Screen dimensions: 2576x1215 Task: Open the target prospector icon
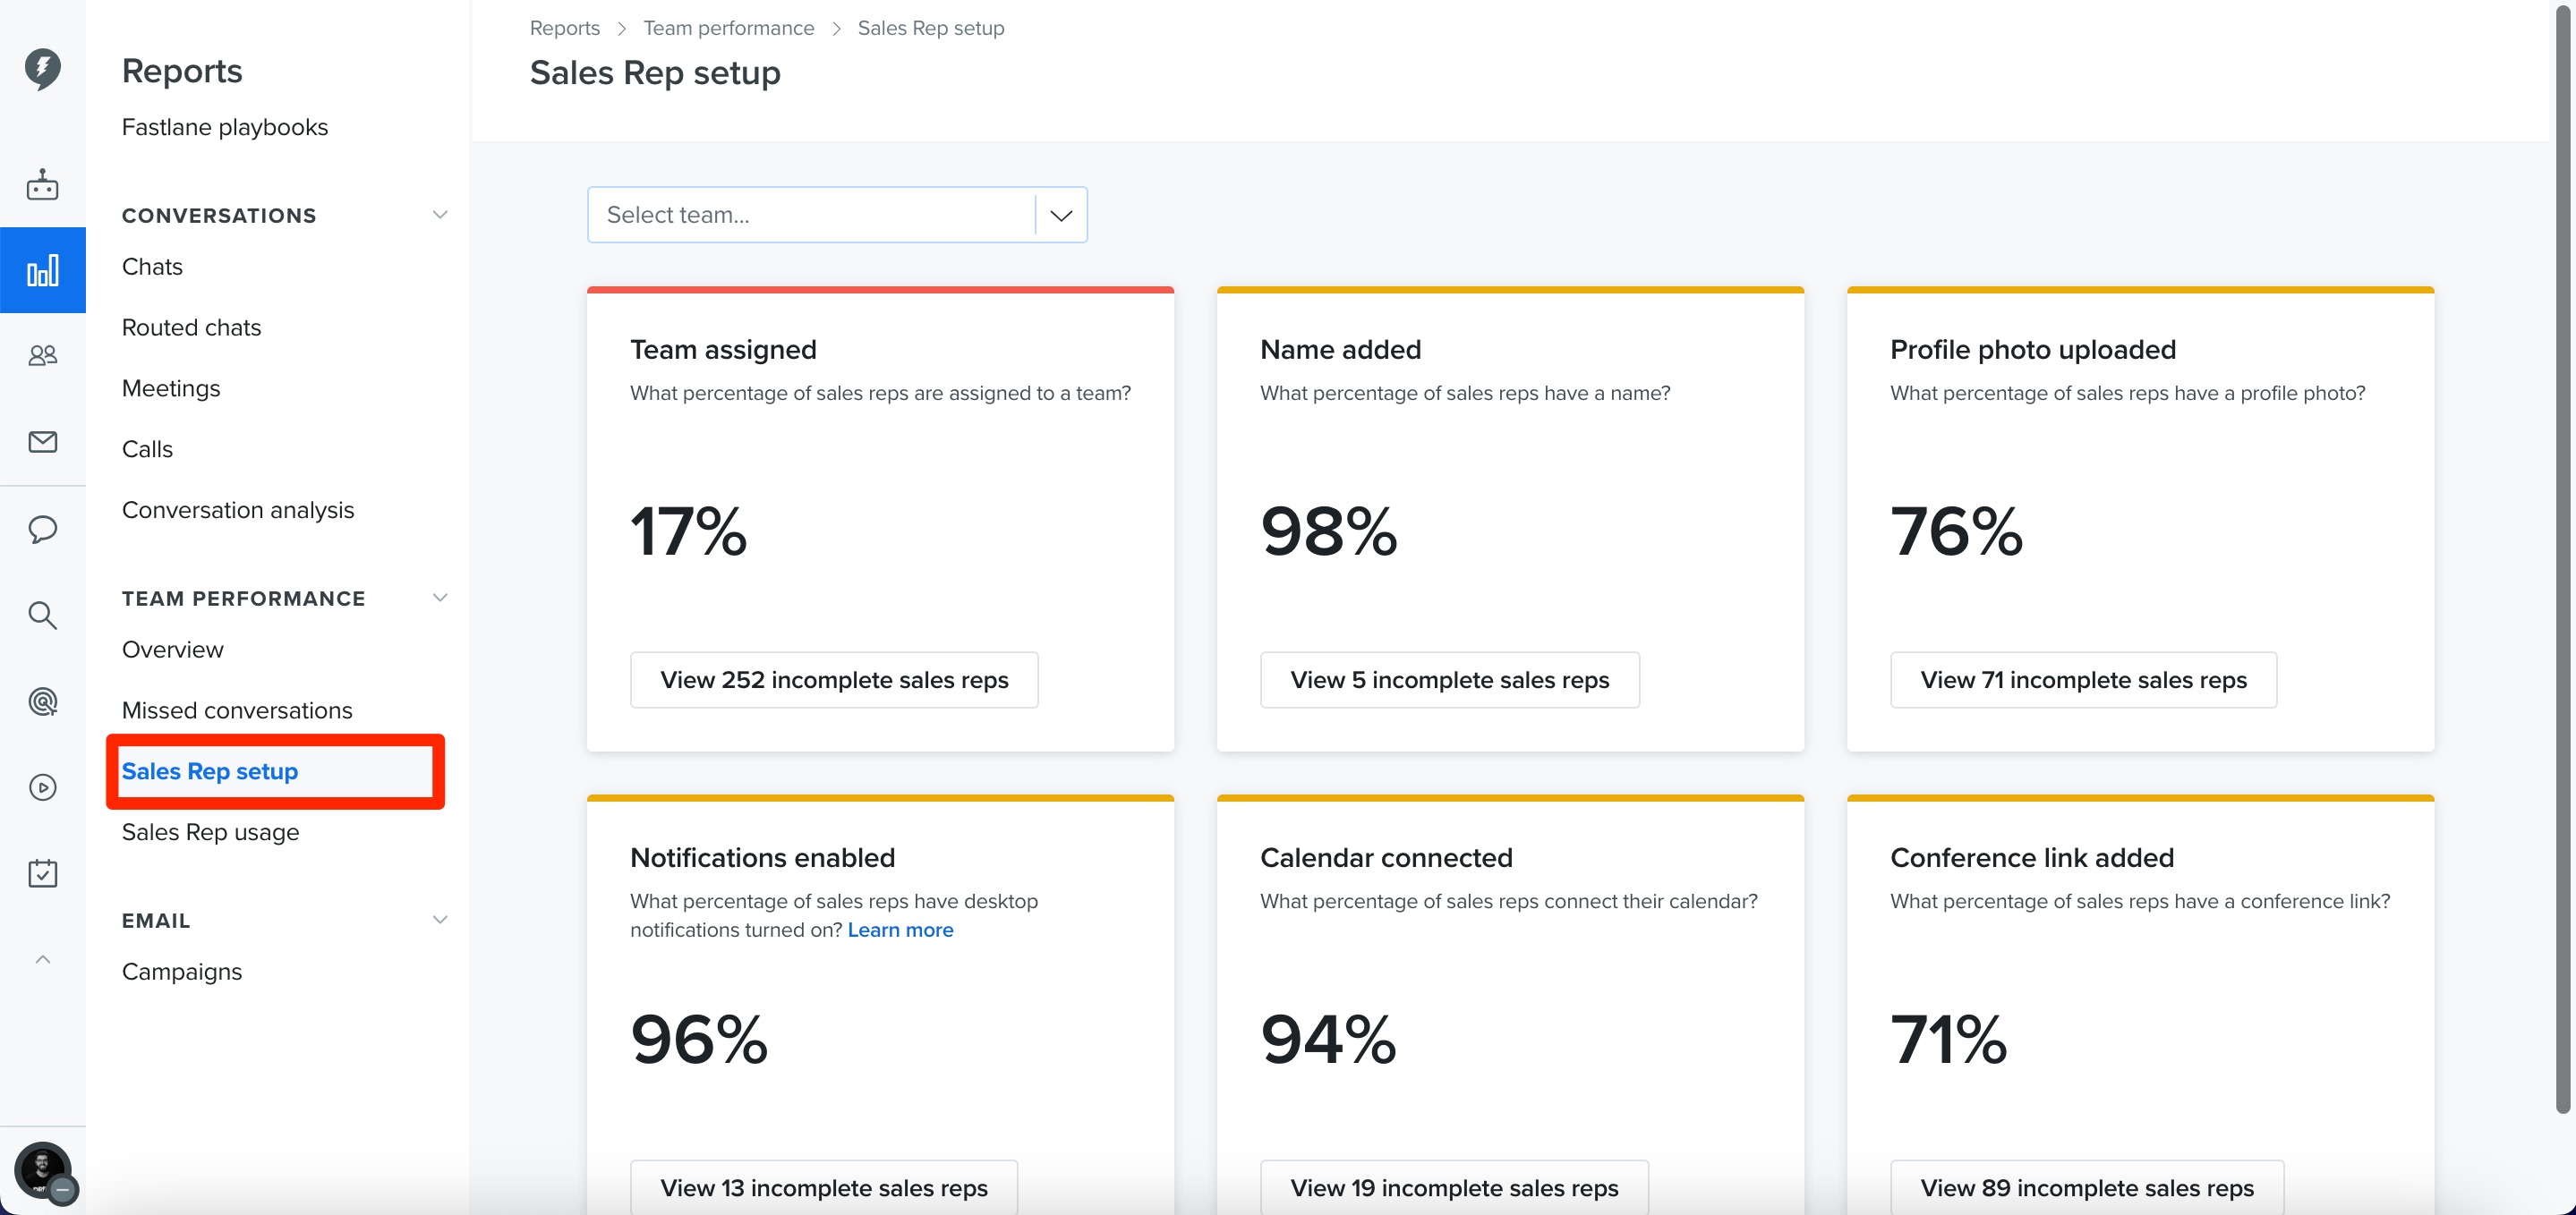pyautogui.click(x=42, y=701)
